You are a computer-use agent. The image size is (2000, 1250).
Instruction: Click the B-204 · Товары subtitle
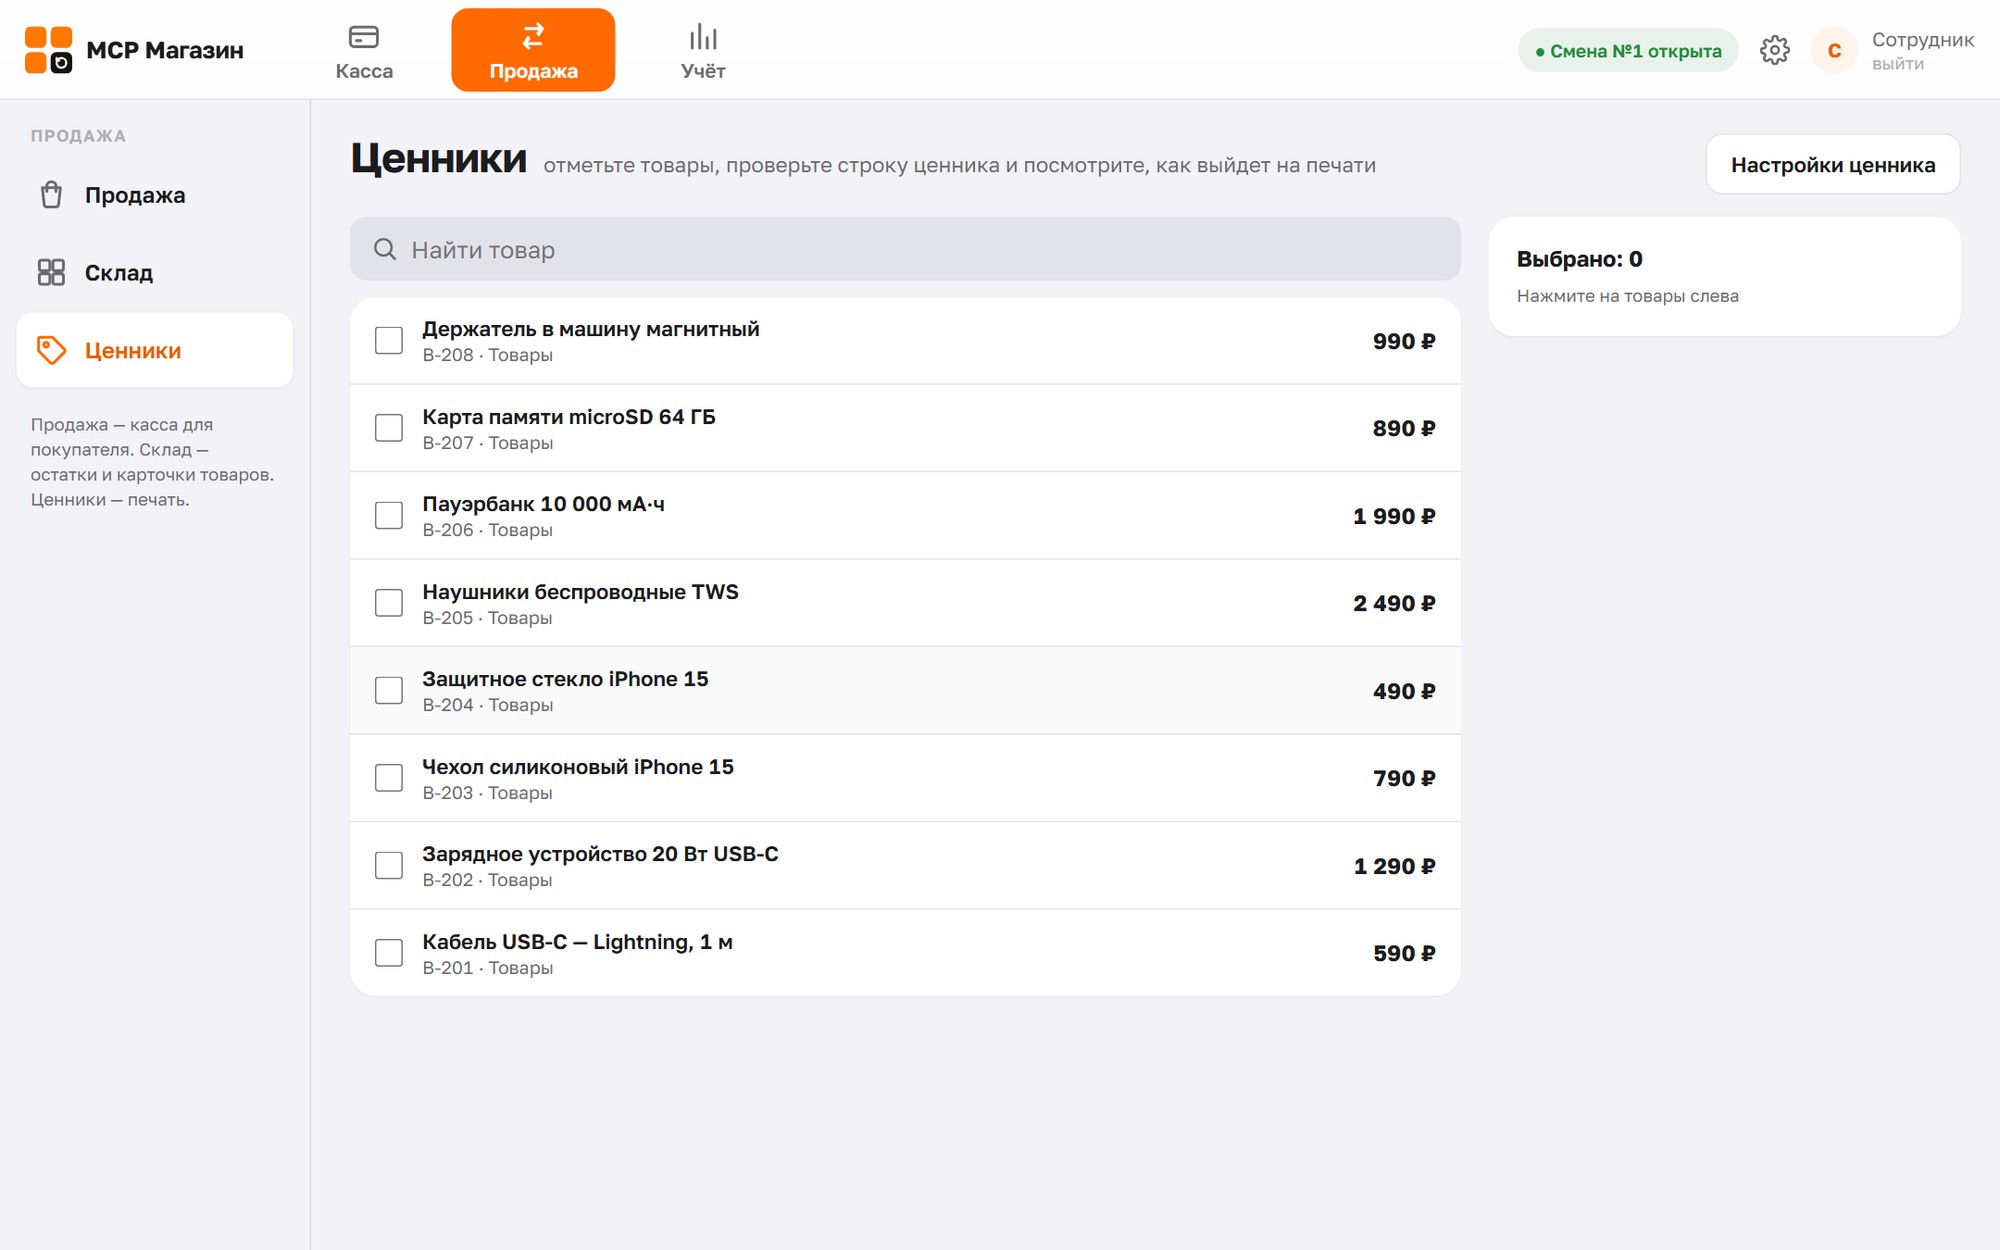tap(488, 705)
